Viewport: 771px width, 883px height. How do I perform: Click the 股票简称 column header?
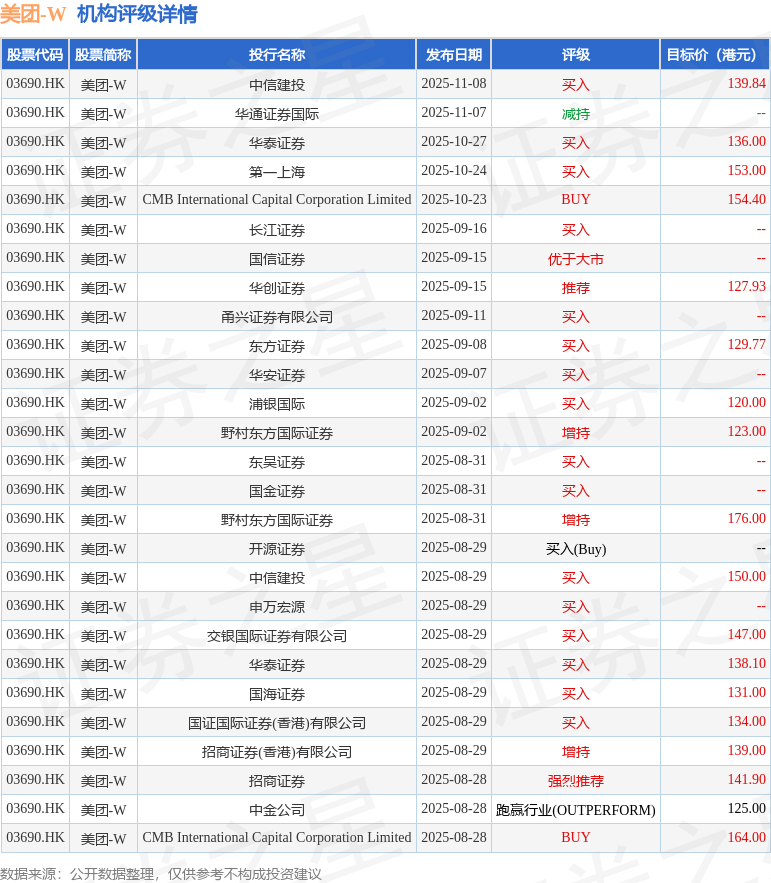[x=103, y=55]
